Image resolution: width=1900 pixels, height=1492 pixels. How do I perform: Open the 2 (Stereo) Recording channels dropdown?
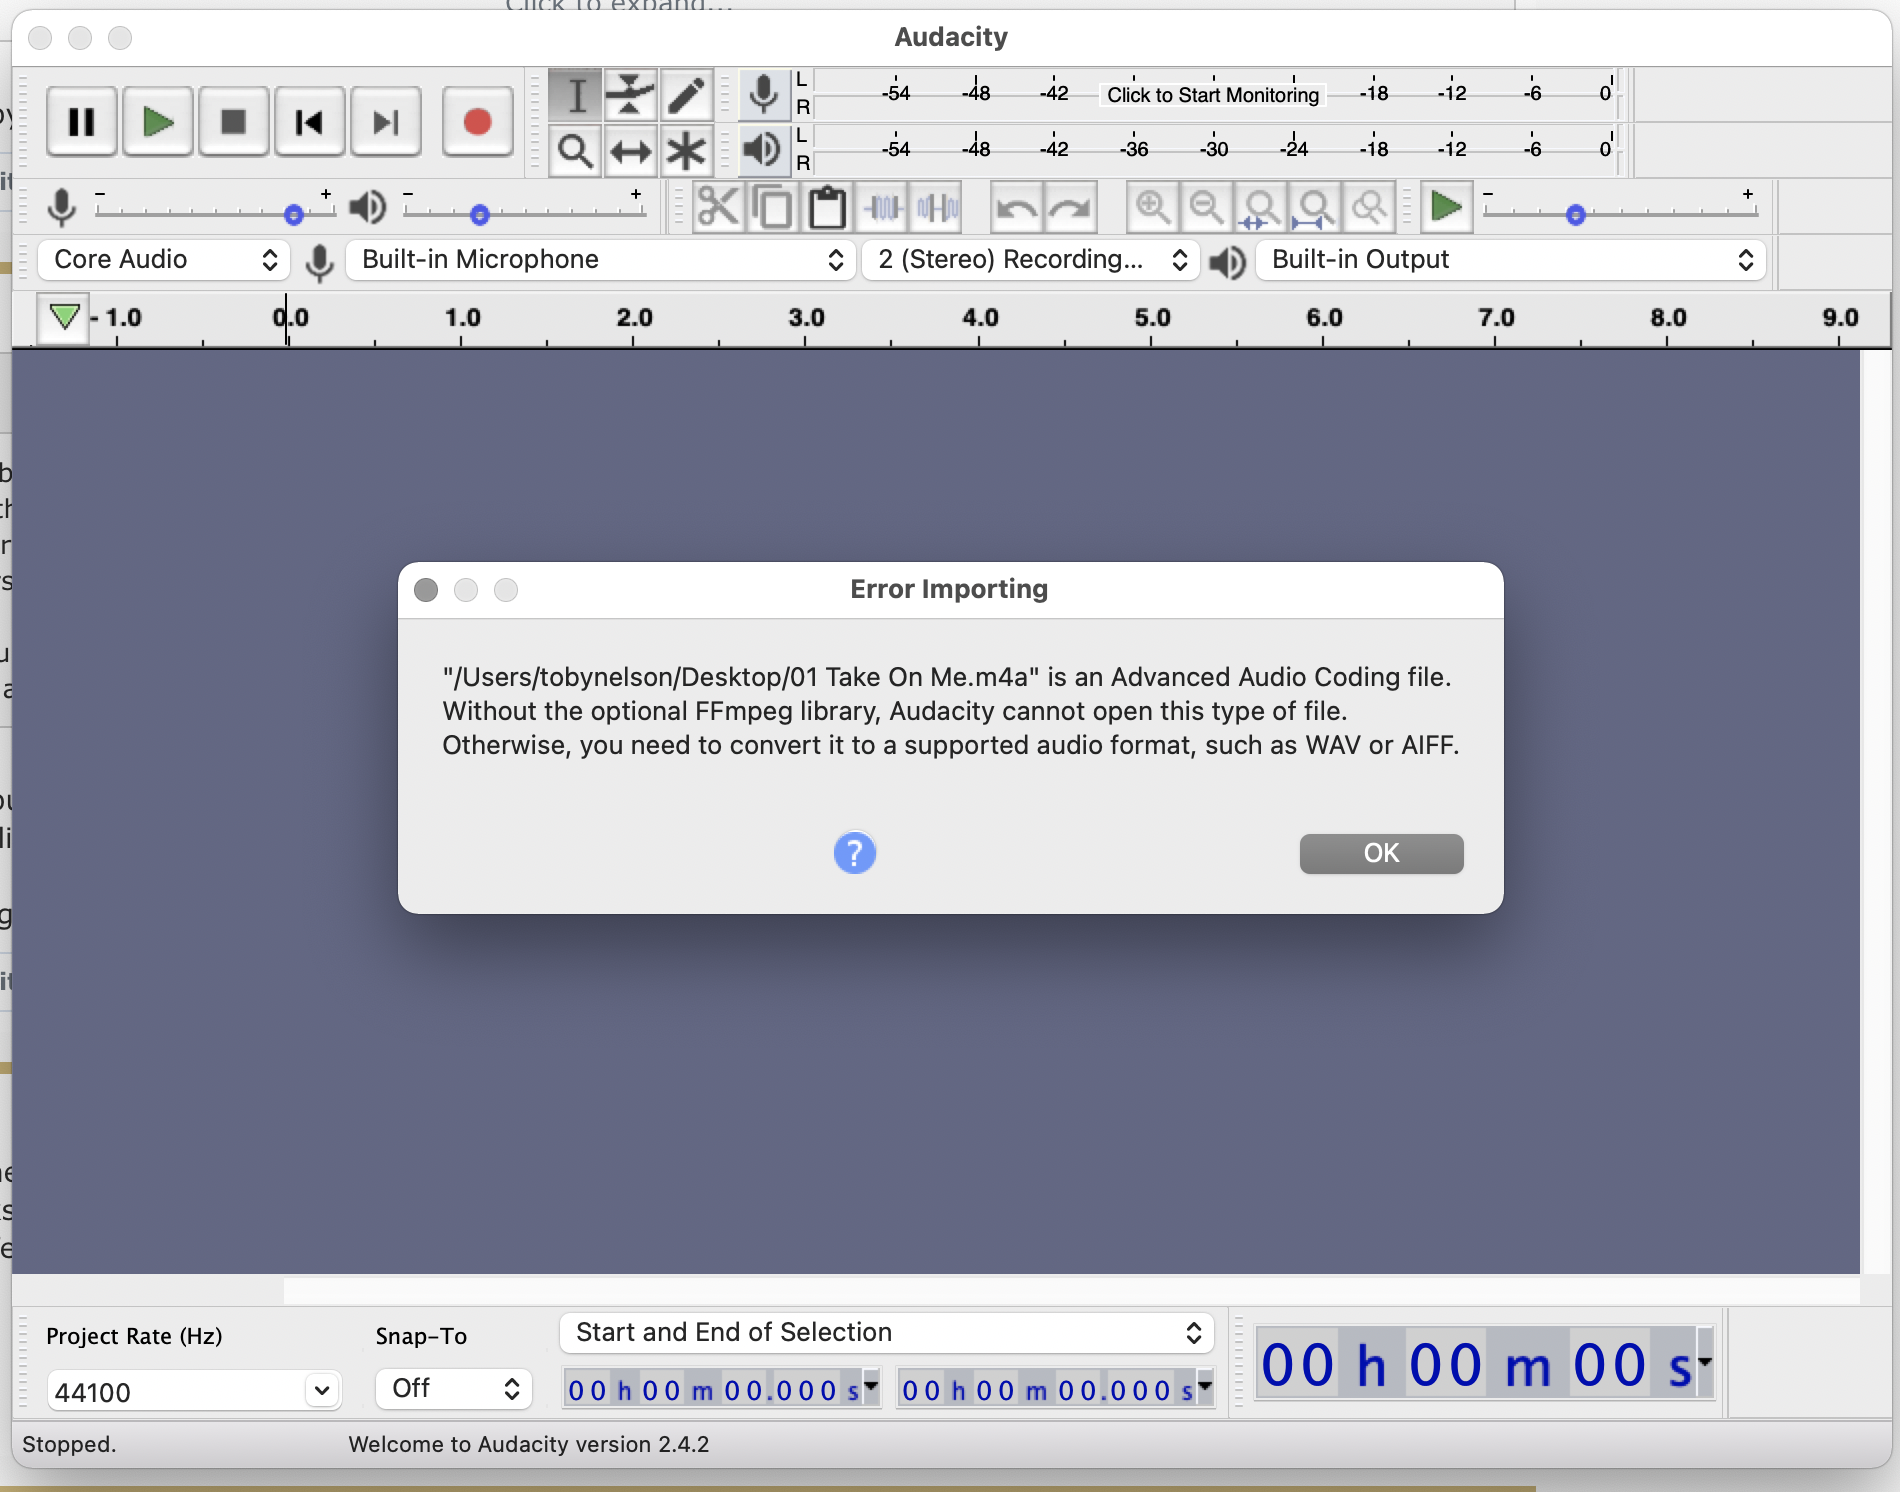[1031, 260]
